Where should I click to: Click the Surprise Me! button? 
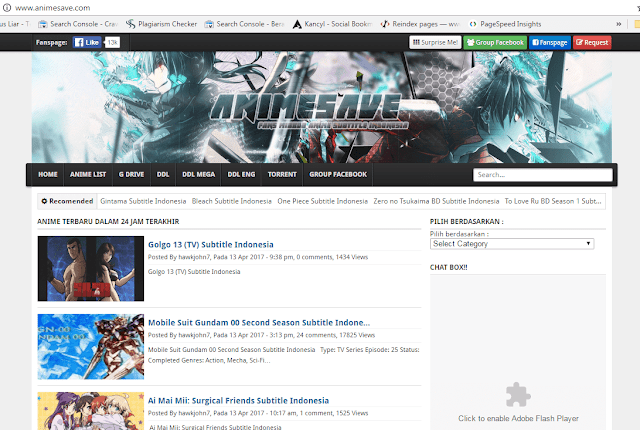pos(435,42)
